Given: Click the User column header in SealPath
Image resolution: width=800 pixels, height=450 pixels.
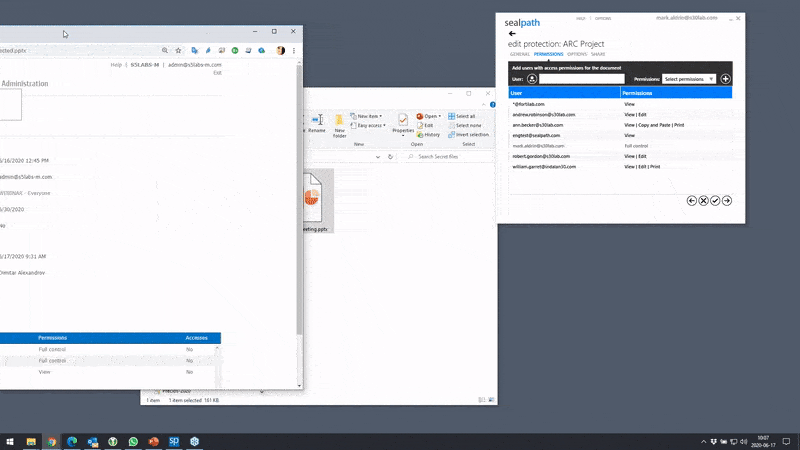Looking at the screenshot, I should pyautogui.click(x=564, y=93).
